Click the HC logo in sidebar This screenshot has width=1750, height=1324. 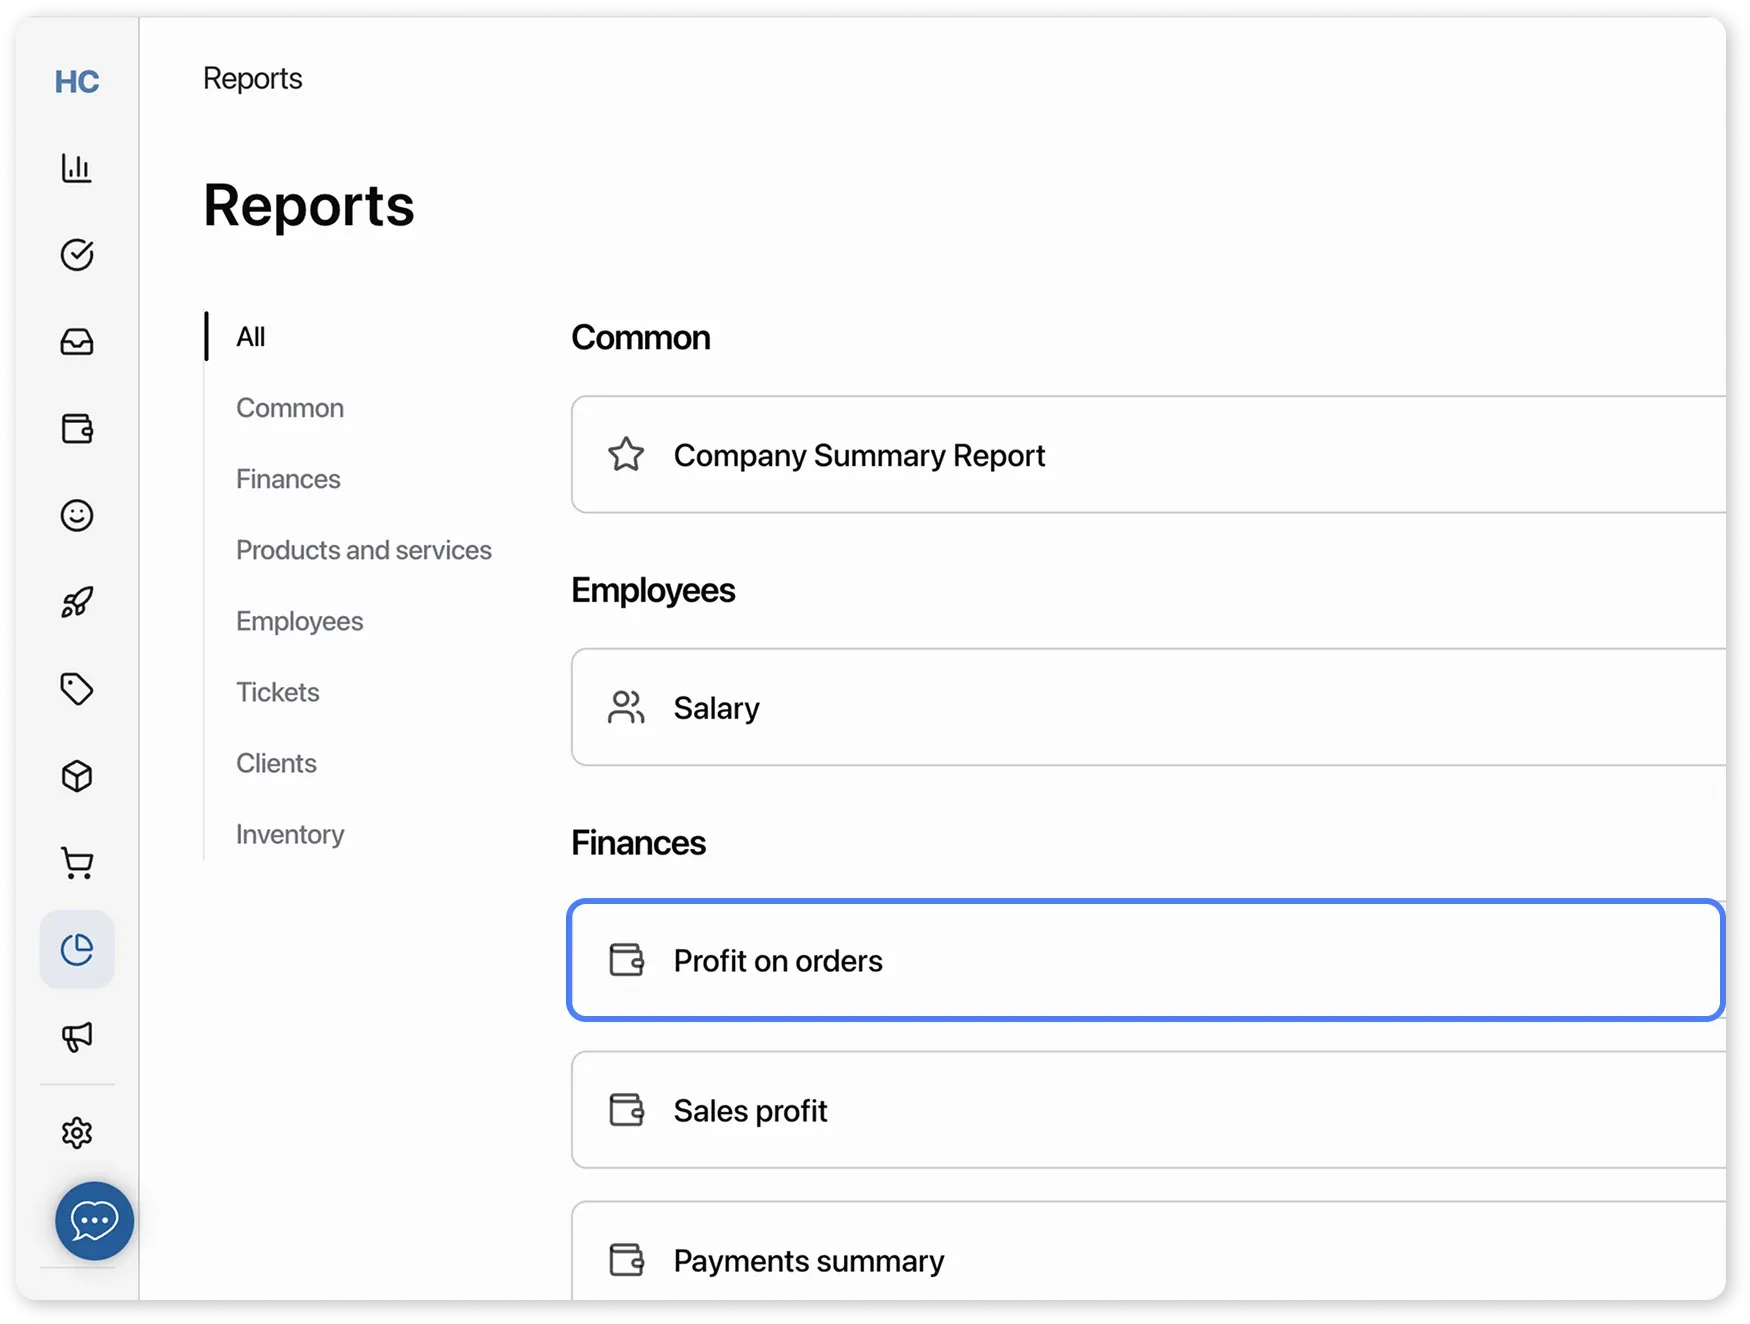tap(77, 82)
